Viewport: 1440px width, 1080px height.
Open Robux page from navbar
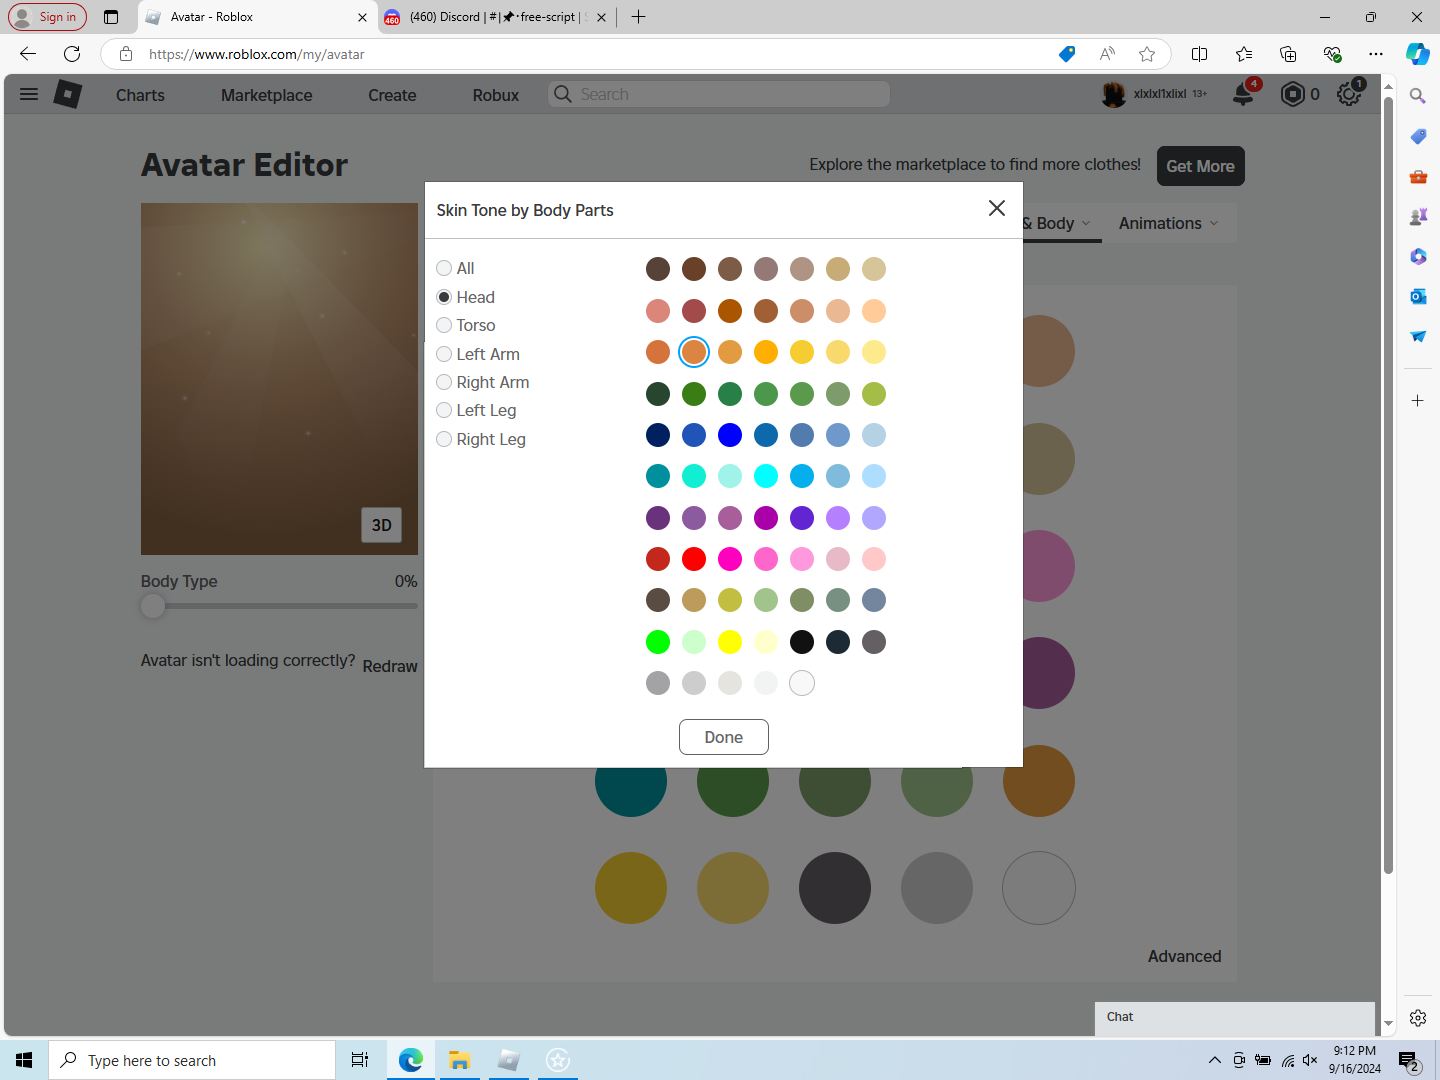[x=496, y=95]
